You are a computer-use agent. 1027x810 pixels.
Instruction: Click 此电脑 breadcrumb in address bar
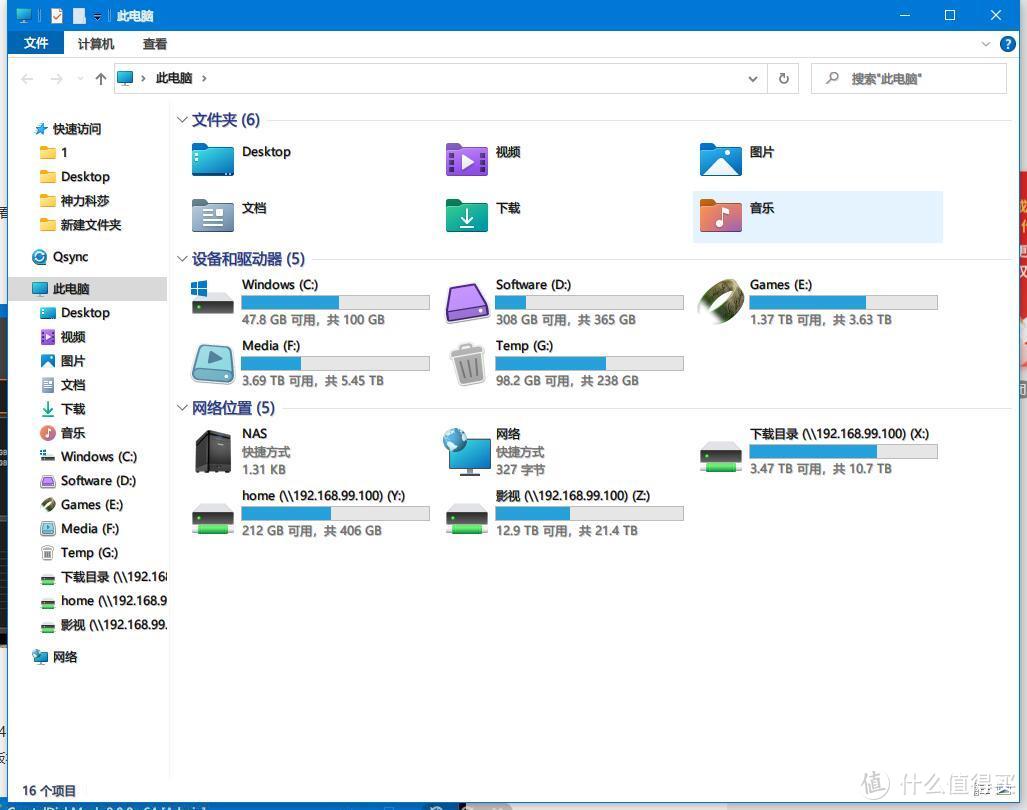174,78
